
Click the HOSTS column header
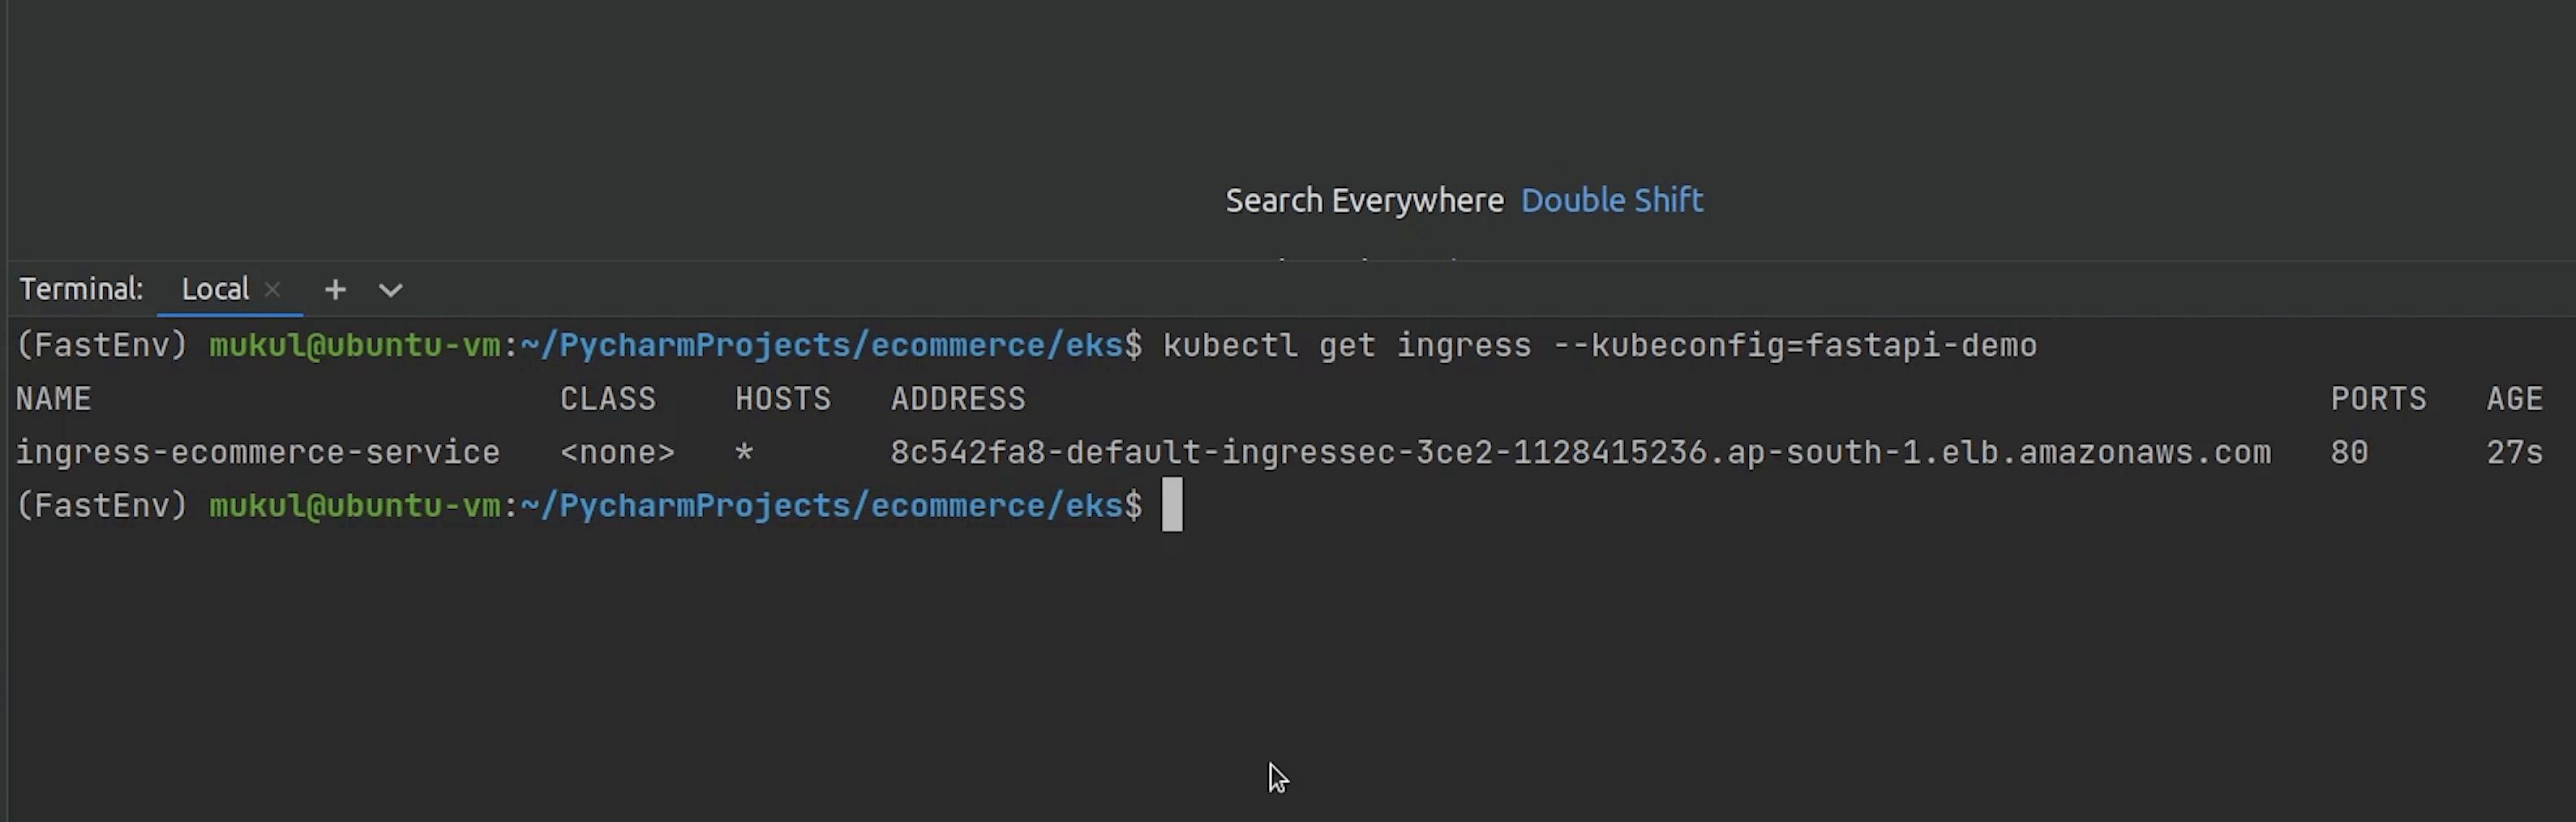click(x=783, y=399)
